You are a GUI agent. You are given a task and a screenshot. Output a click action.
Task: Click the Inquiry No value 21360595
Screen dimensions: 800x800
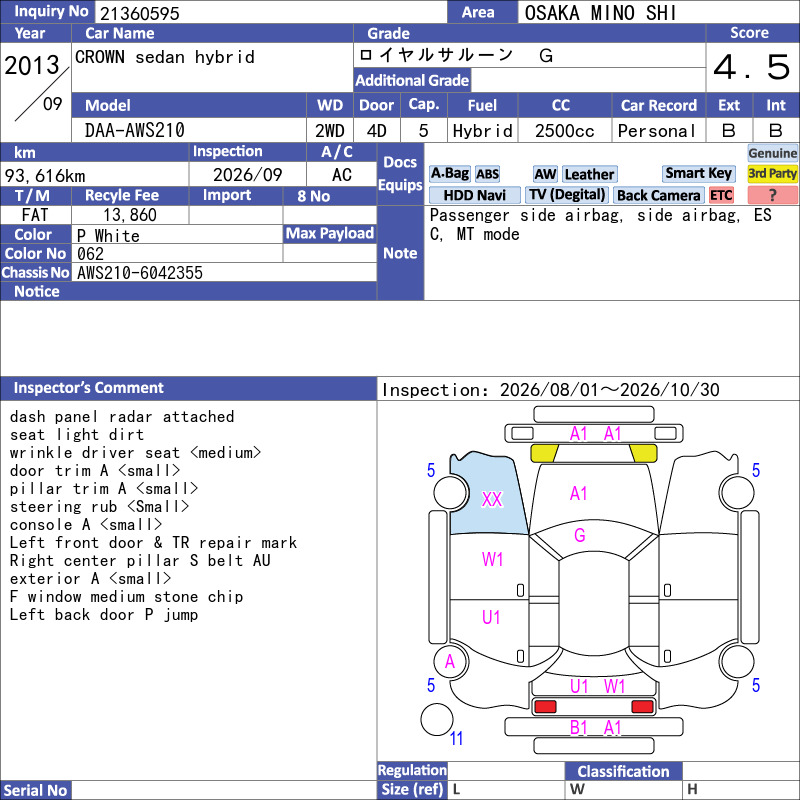140,13
